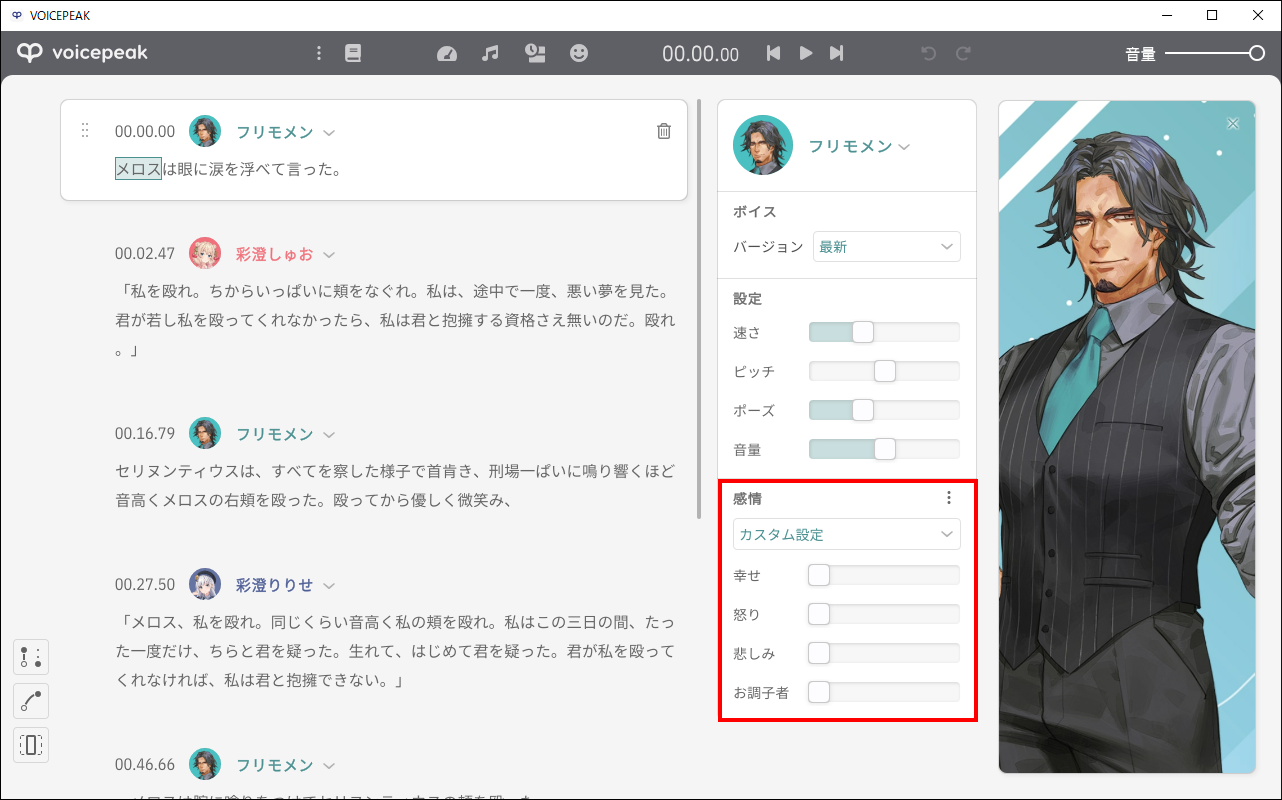Click the 00.46.66 timestamp

coord(145,764)
